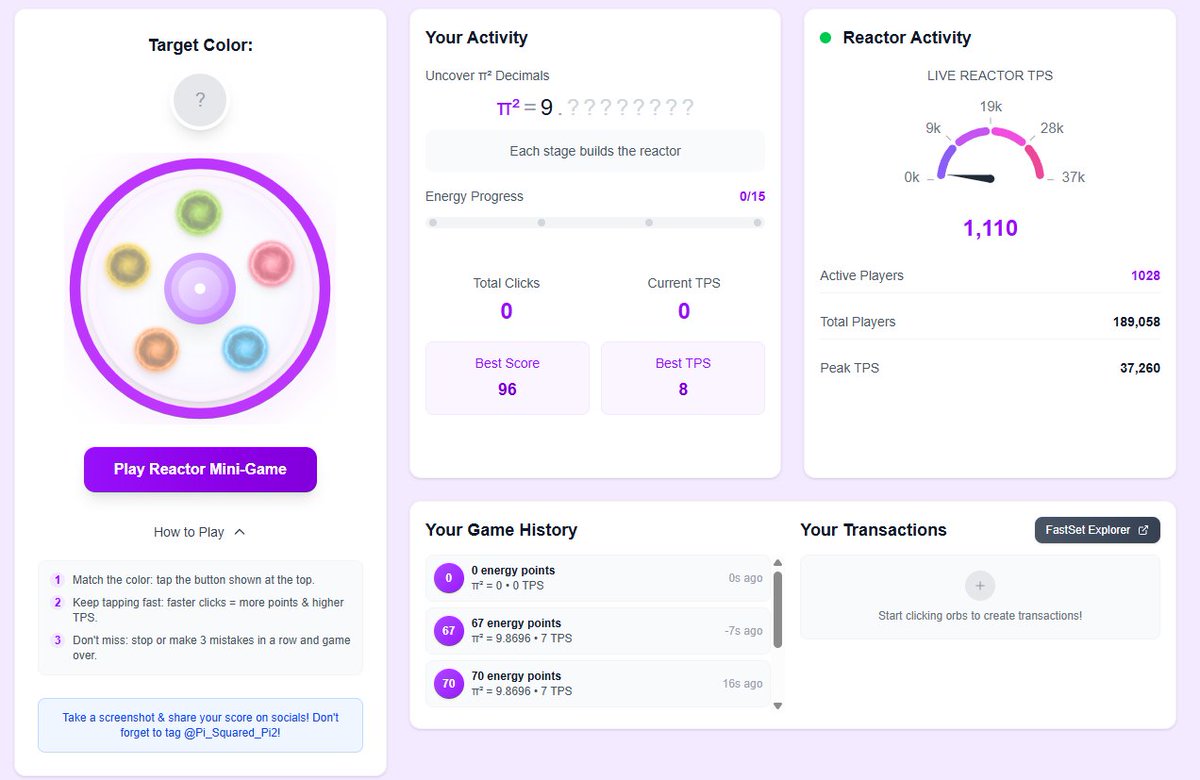Click the purple 0 badge in game history
This screenshot has width=1200, height=780.
click(x=449, y=578)
